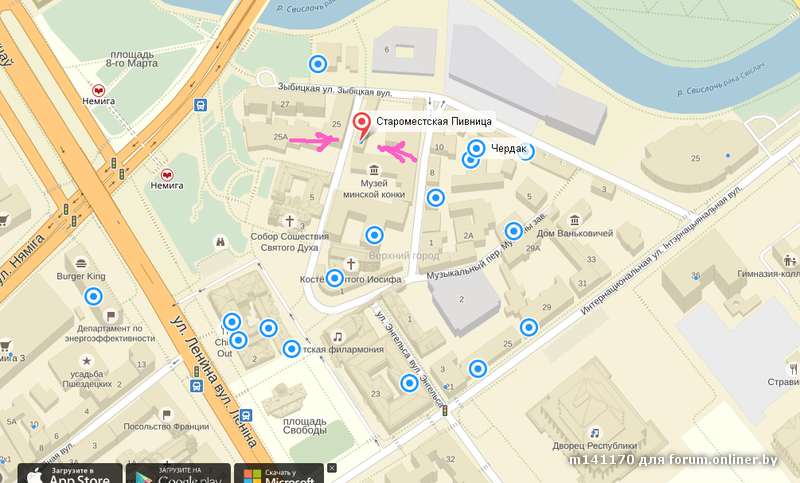The height and width of the screenshot is (483, 800).
Task: Select the Дворец Республики music icon
Action: click(x=594, y=433)
